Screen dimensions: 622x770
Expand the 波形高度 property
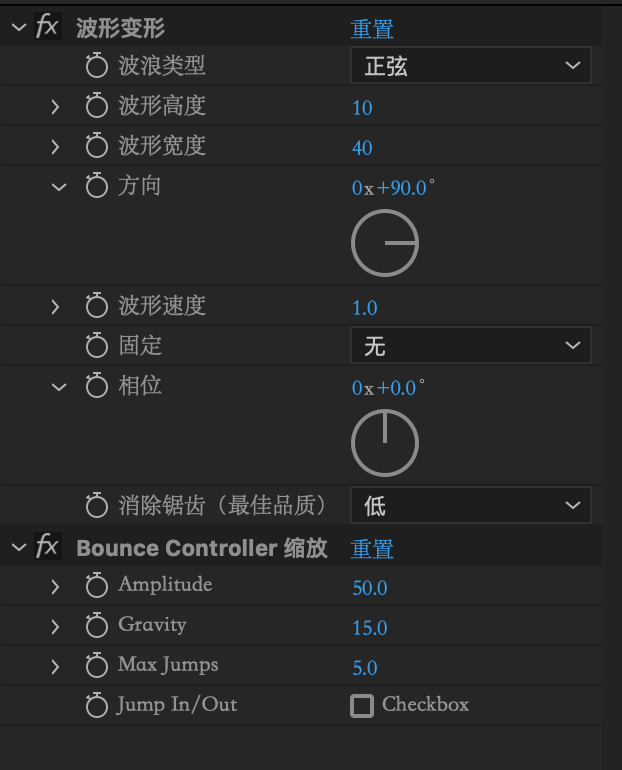point(56,107)
